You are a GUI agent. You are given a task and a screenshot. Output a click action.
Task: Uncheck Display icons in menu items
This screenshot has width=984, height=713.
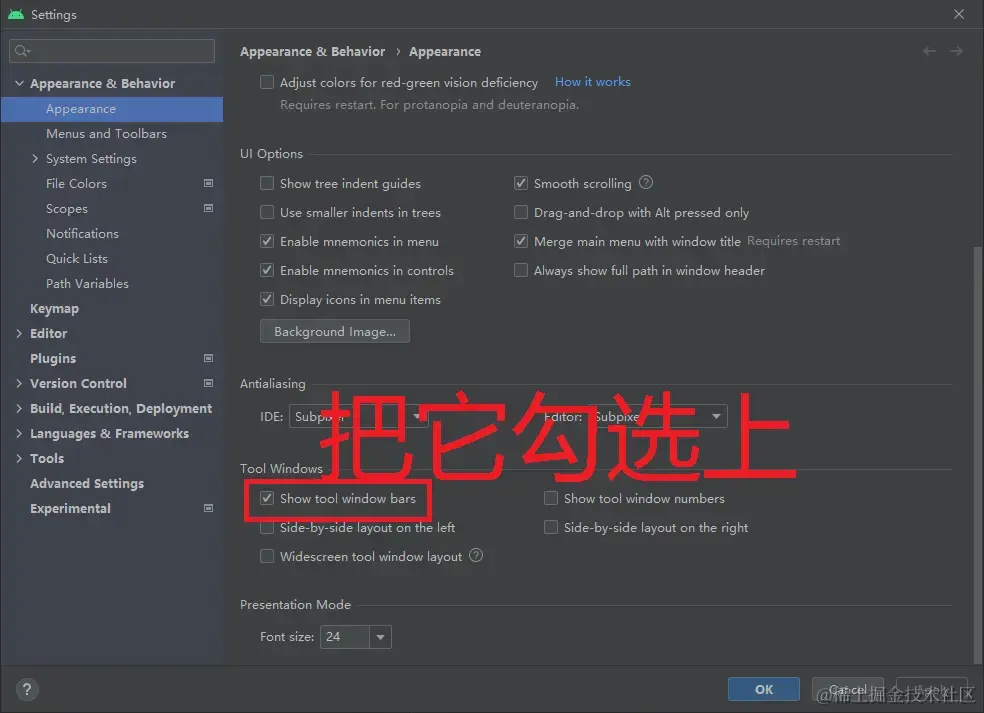tap(267, 299)
